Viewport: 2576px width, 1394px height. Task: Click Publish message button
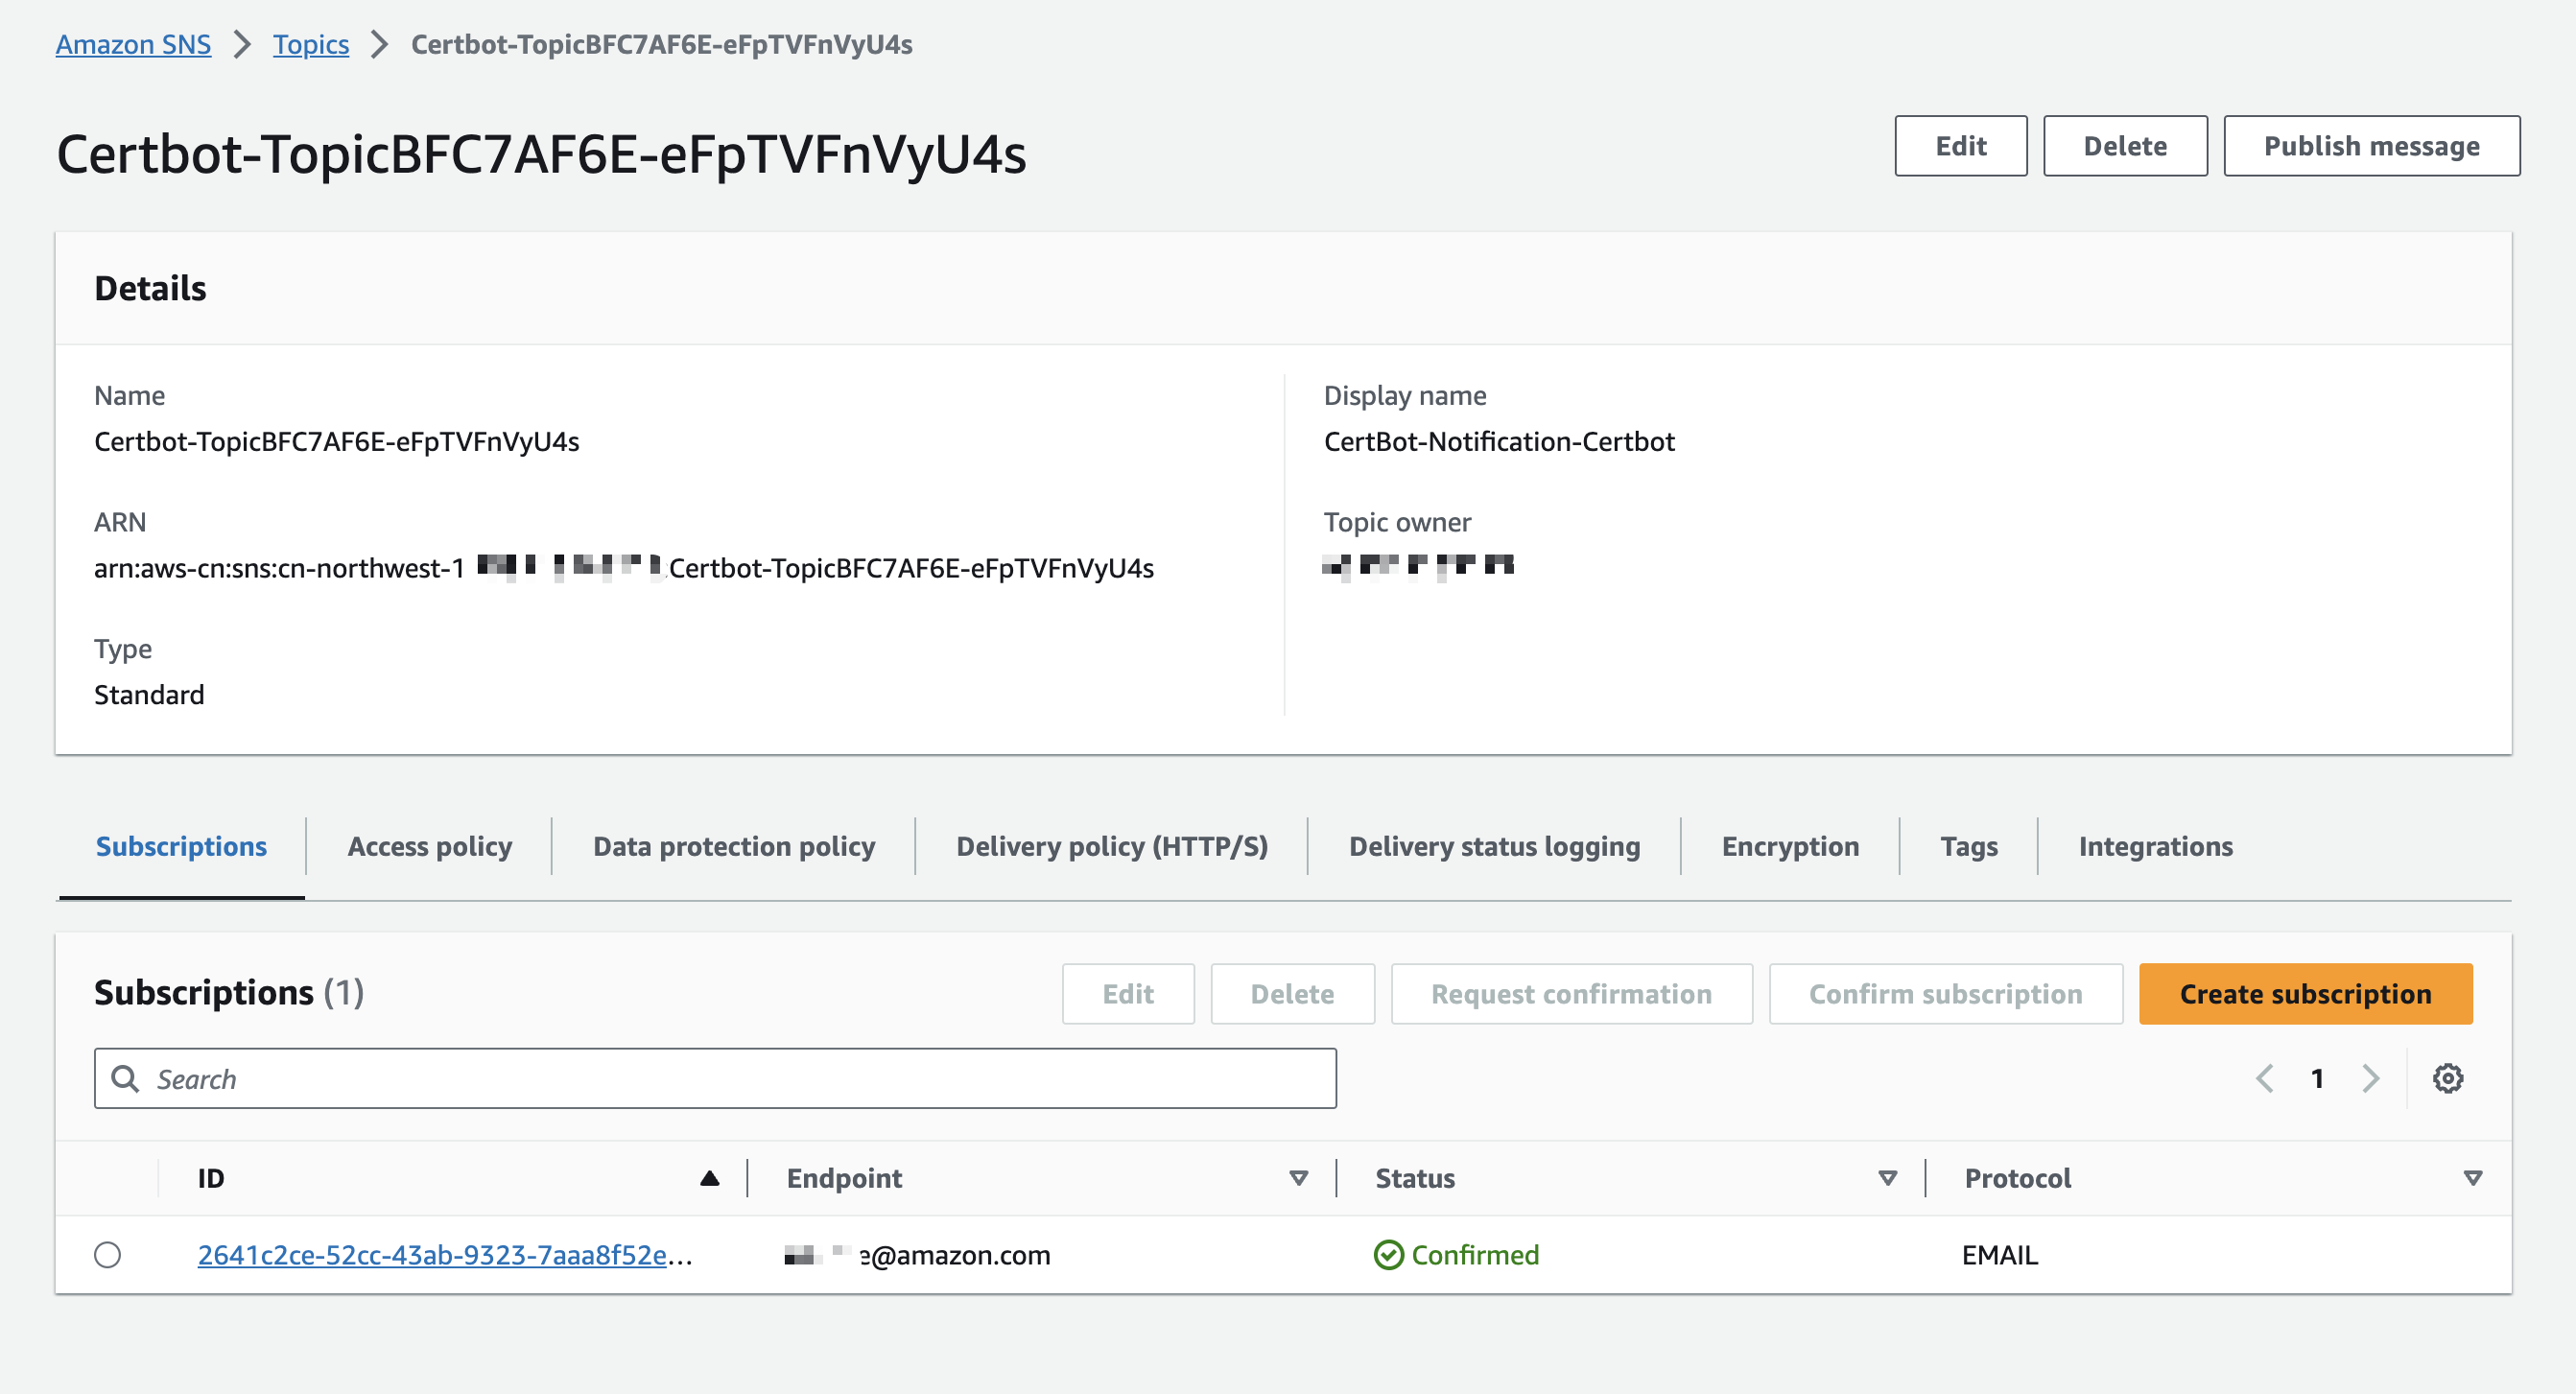click(x=2370, y=146)
